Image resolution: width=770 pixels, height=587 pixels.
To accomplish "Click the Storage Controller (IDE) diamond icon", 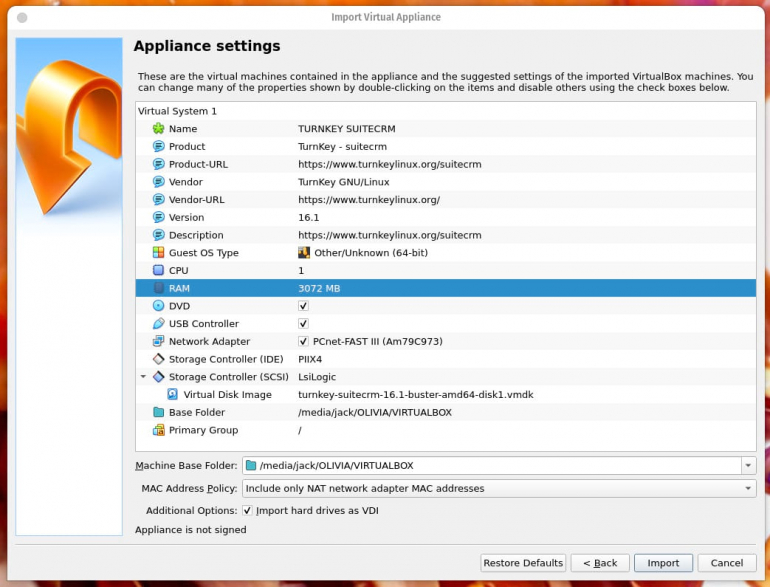I will [158, 359].
